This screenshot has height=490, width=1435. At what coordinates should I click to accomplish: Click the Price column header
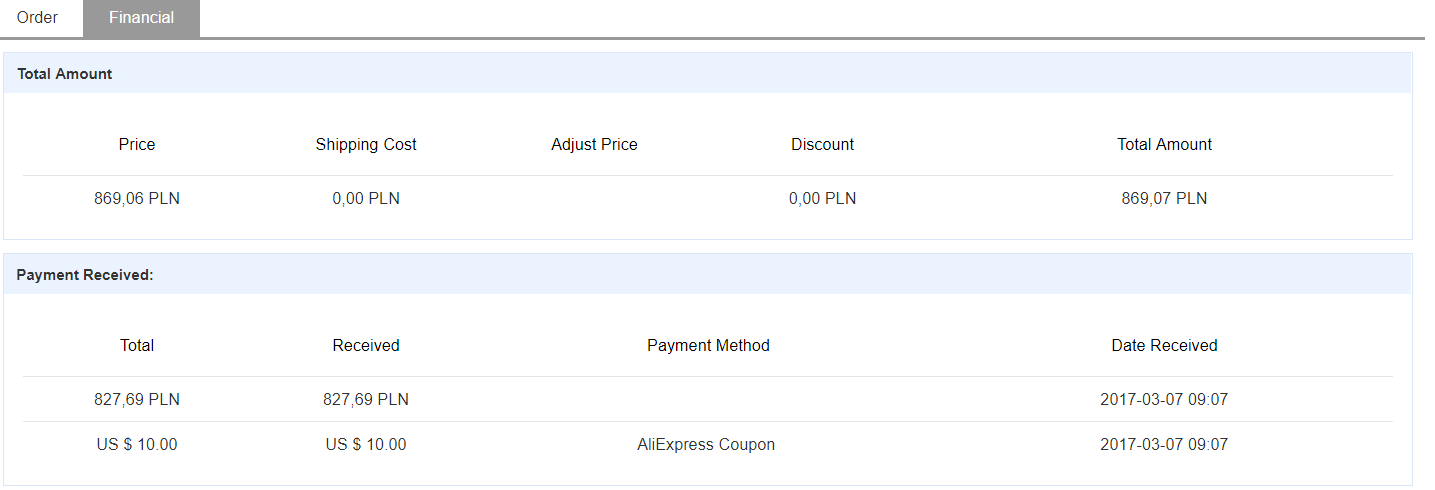pos(137,144)
